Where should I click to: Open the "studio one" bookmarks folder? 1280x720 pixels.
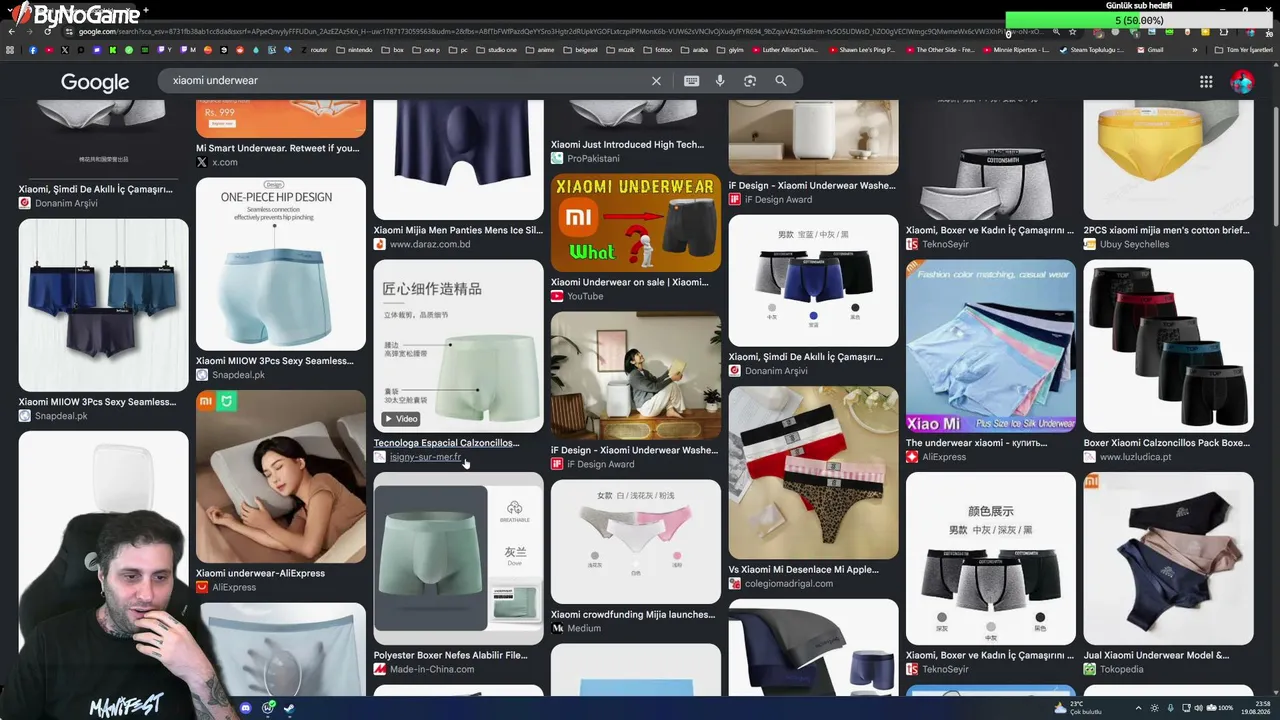[497, 50]
